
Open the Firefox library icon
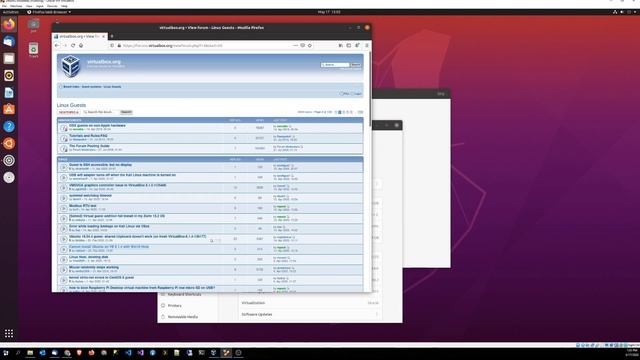[340, 45]
